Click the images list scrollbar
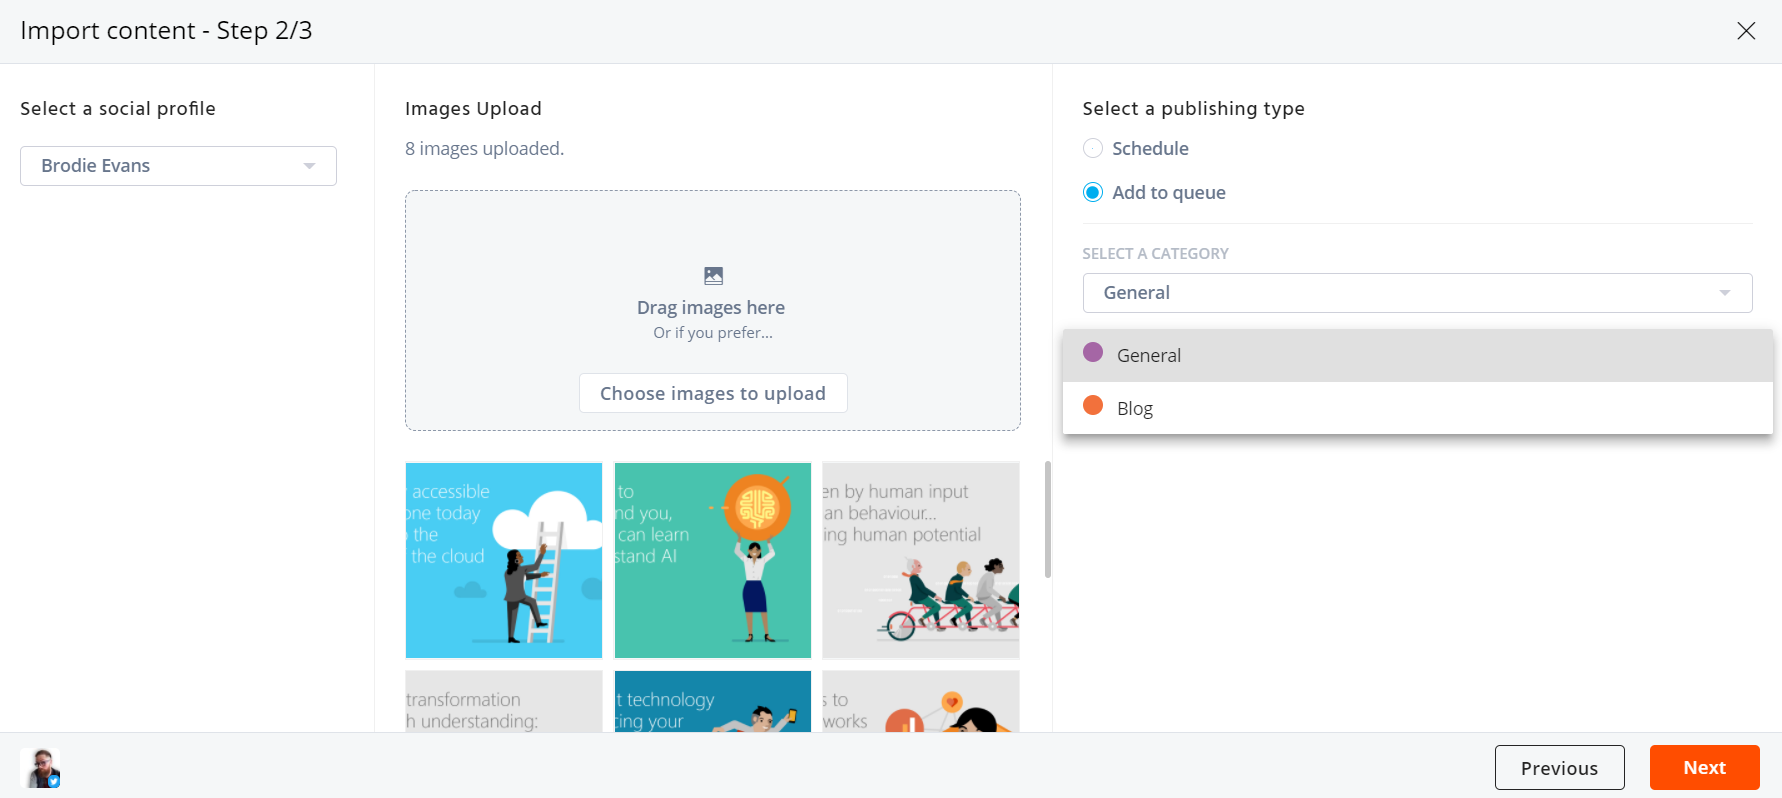1782x798 pixels. [x=1047, y=520]
